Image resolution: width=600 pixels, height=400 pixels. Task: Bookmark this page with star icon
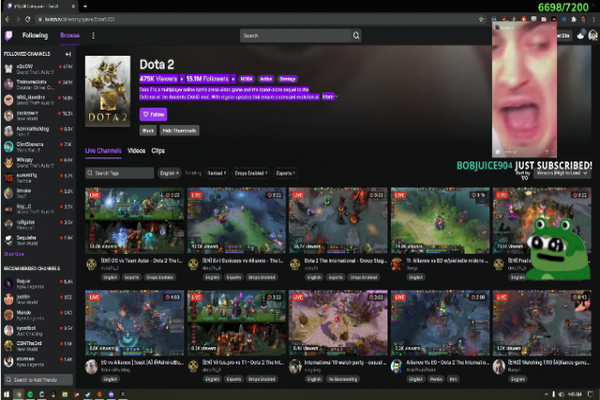coord(481,19)
